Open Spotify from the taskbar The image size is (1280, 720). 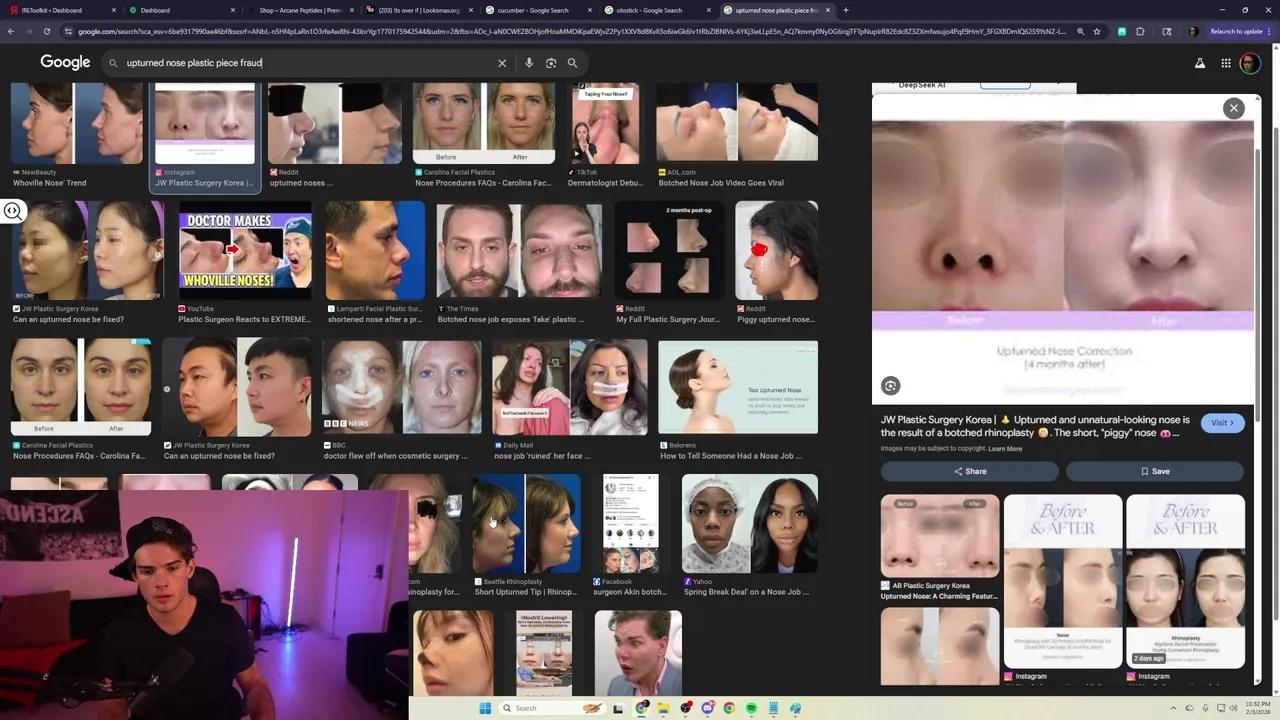tap(751, 708)
